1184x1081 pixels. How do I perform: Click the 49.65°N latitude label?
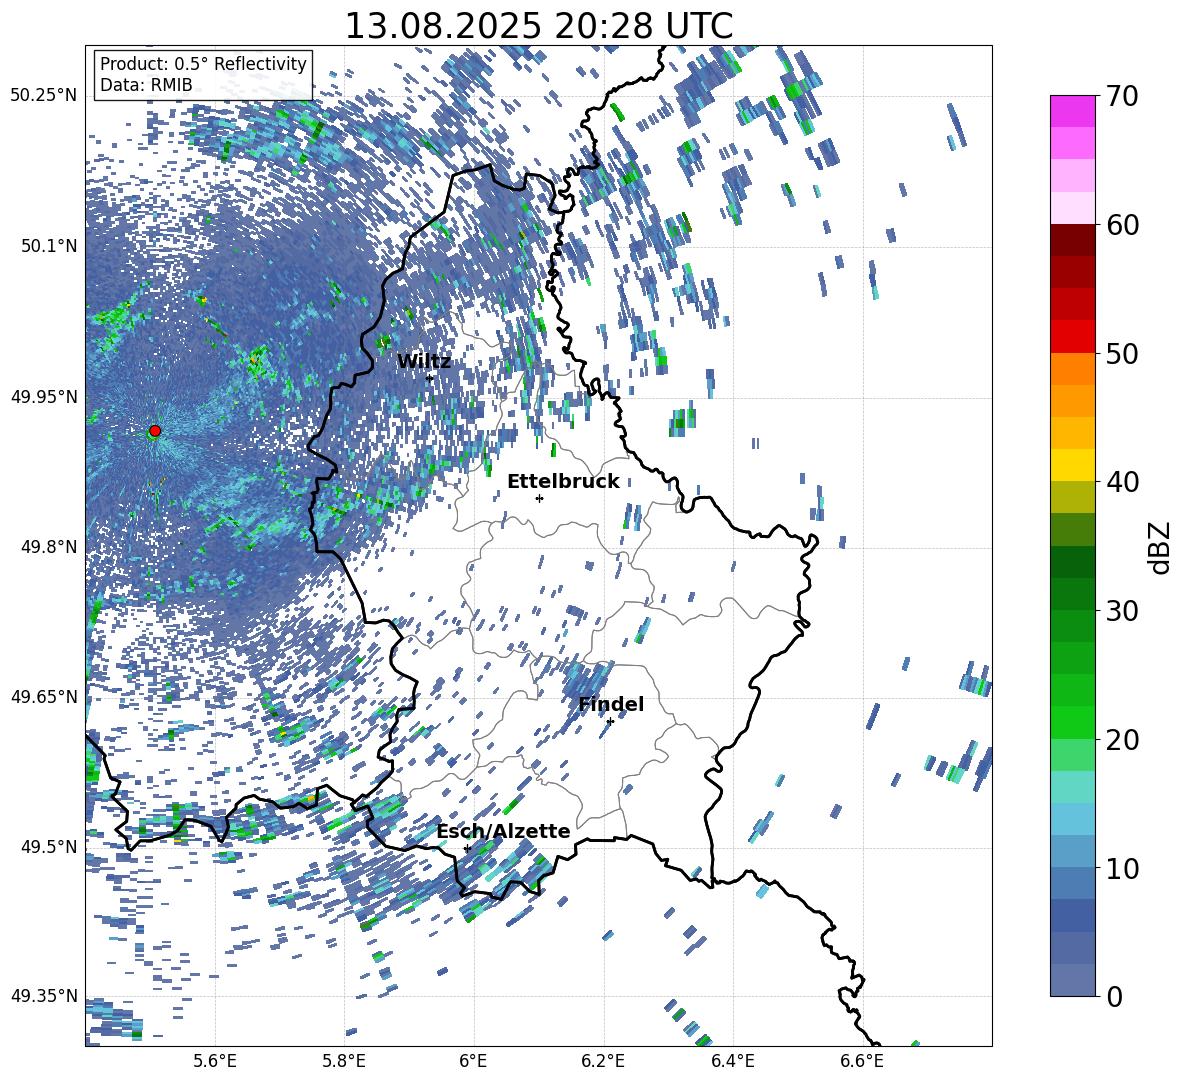[44, 696]
